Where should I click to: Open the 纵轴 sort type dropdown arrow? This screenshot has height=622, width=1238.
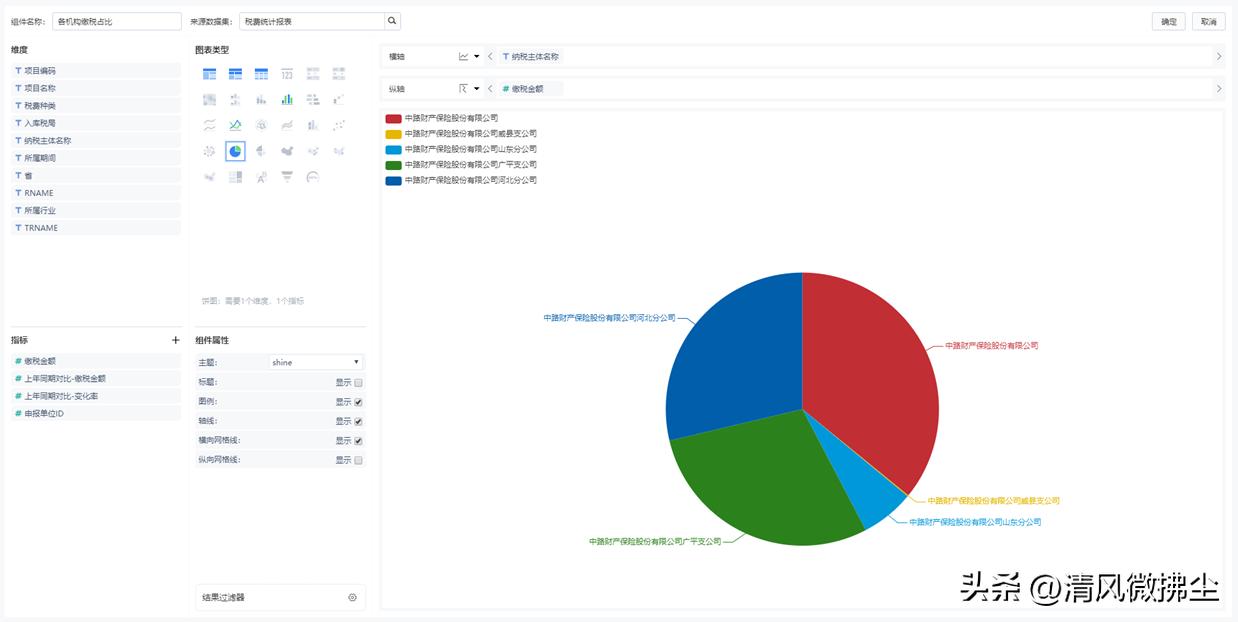click(x=476, y=89)
